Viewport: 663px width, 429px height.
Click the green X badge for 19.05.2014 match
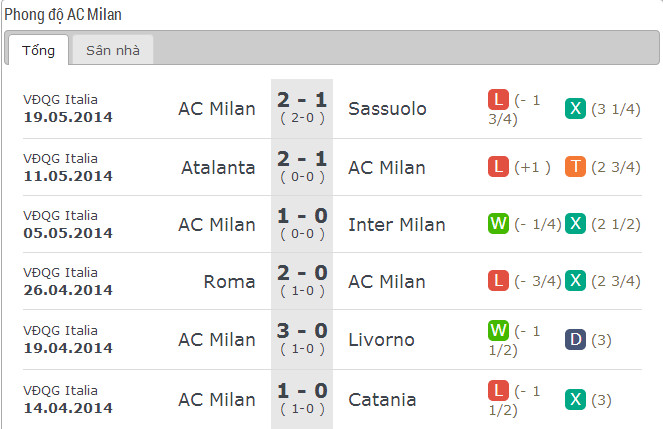pyautogui.click(x=575, y=109)
